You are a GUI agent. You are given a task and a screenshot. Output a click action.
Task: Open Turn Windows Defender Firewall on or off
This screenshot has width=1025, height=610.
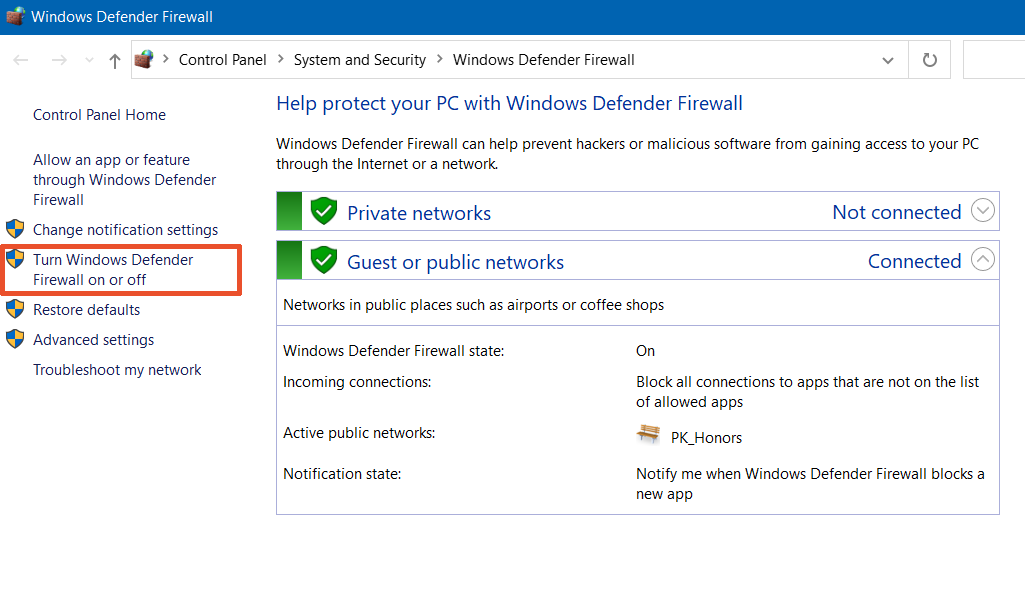tap(113, 269)
